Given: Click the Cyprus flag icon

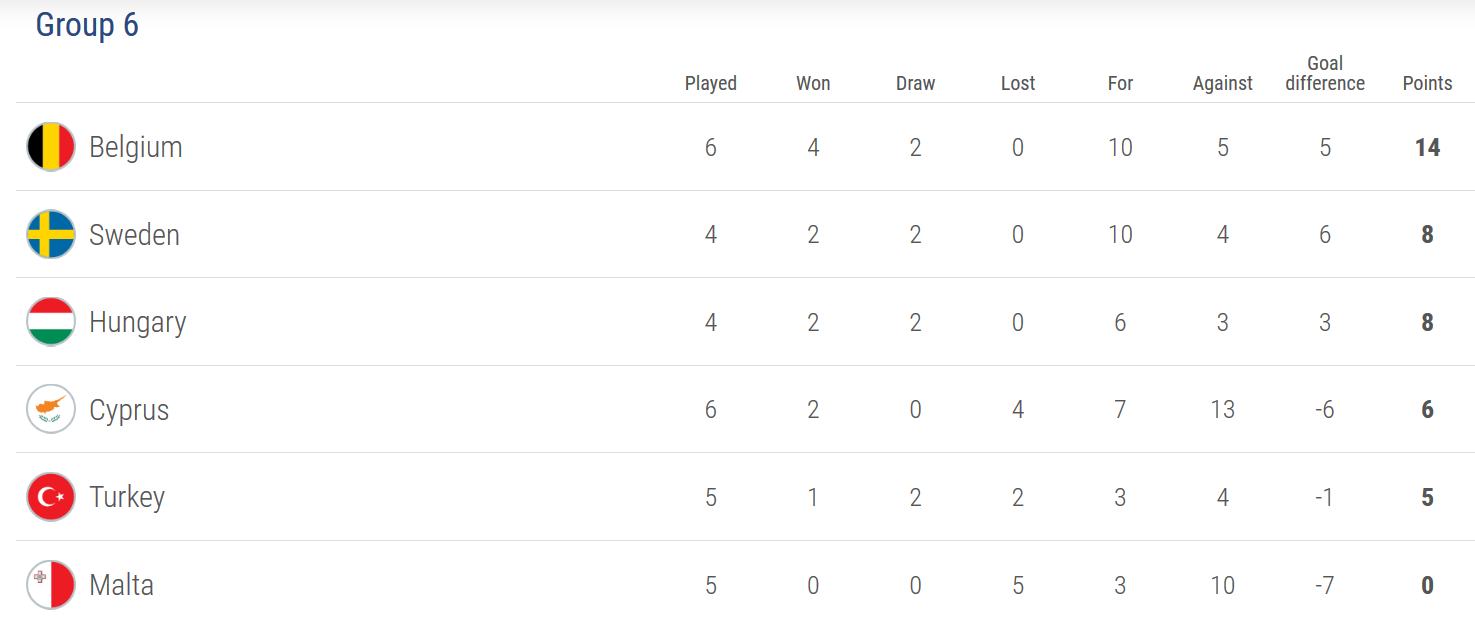Looking at the screenshot, I should click(51, 409).
